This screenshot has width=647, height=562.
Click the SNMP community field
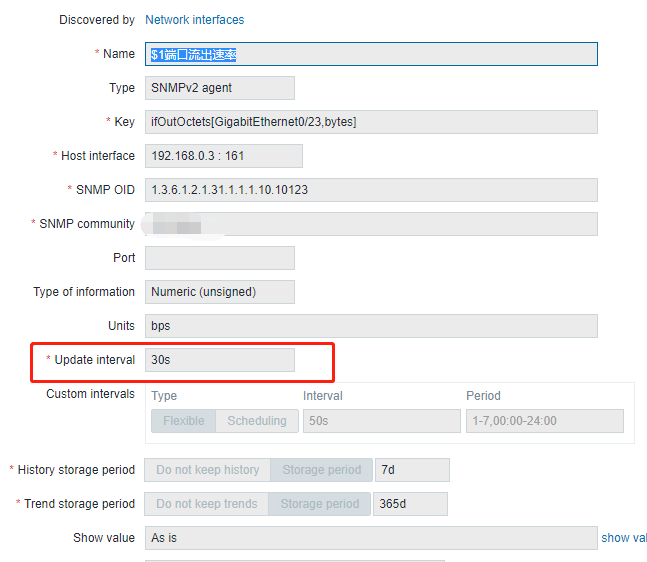(371, 224)
